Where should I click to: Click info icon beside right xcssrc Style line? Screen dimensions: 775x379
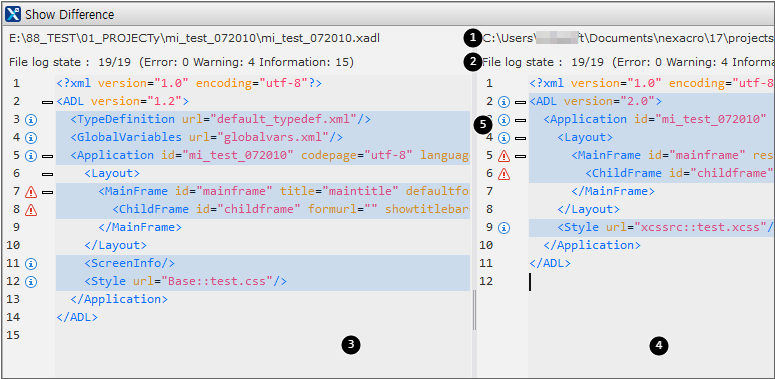[504, 228]
